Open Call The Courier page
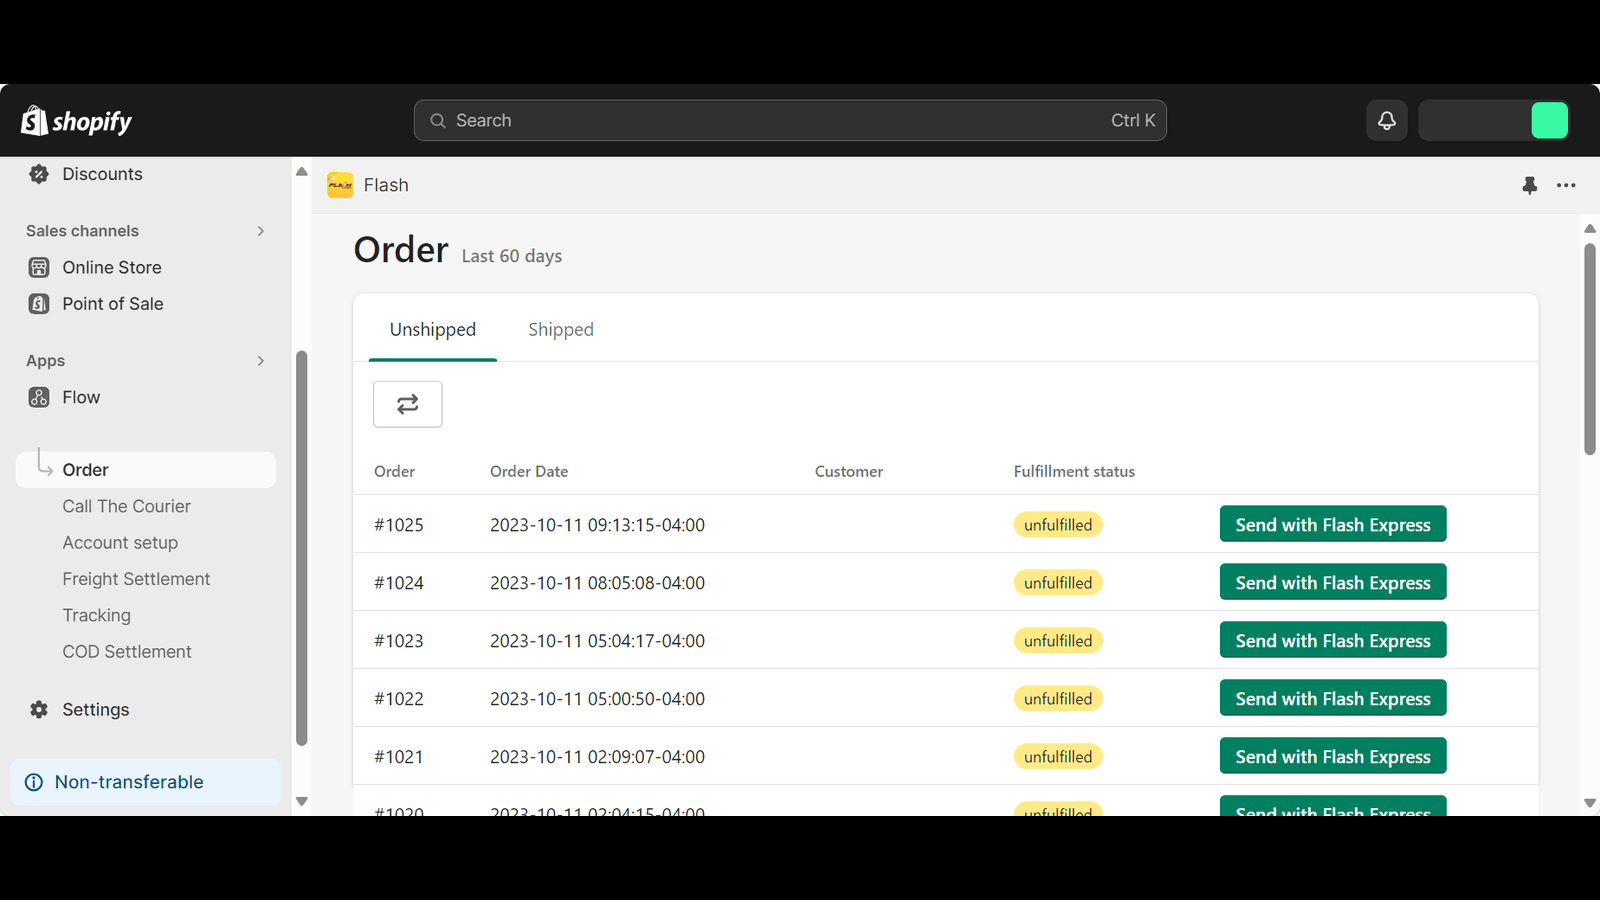The height and width of the screenshot is (900, 1600). coord(126,506)
